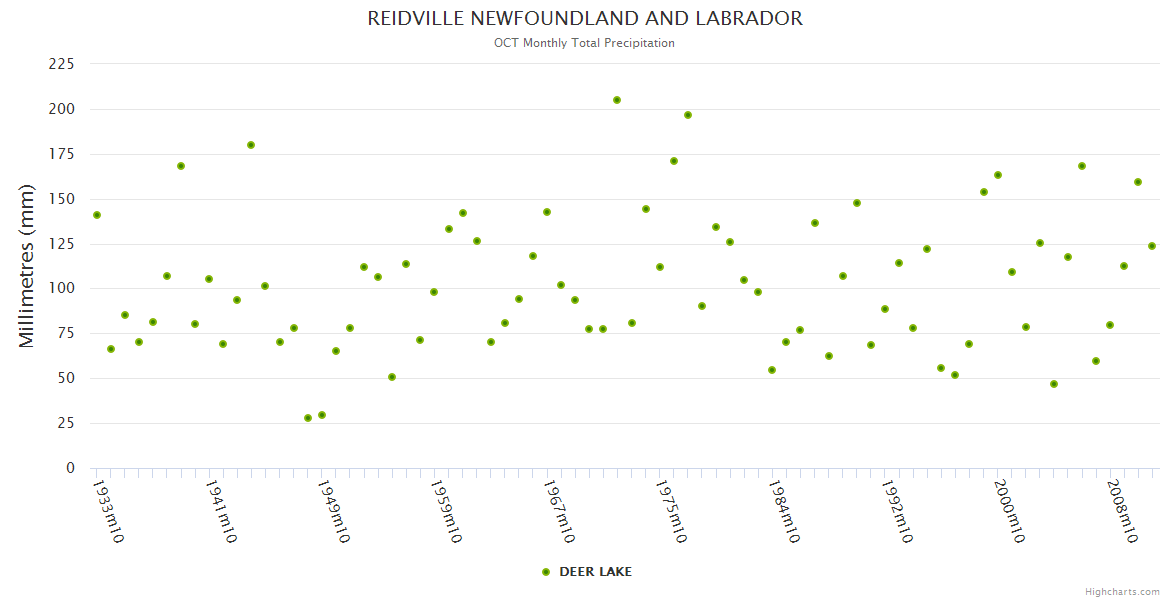Viewport: 1170px width, 600px height.
Task: Click the highest data point near 205 mm
Action: (x=617, y=100)
